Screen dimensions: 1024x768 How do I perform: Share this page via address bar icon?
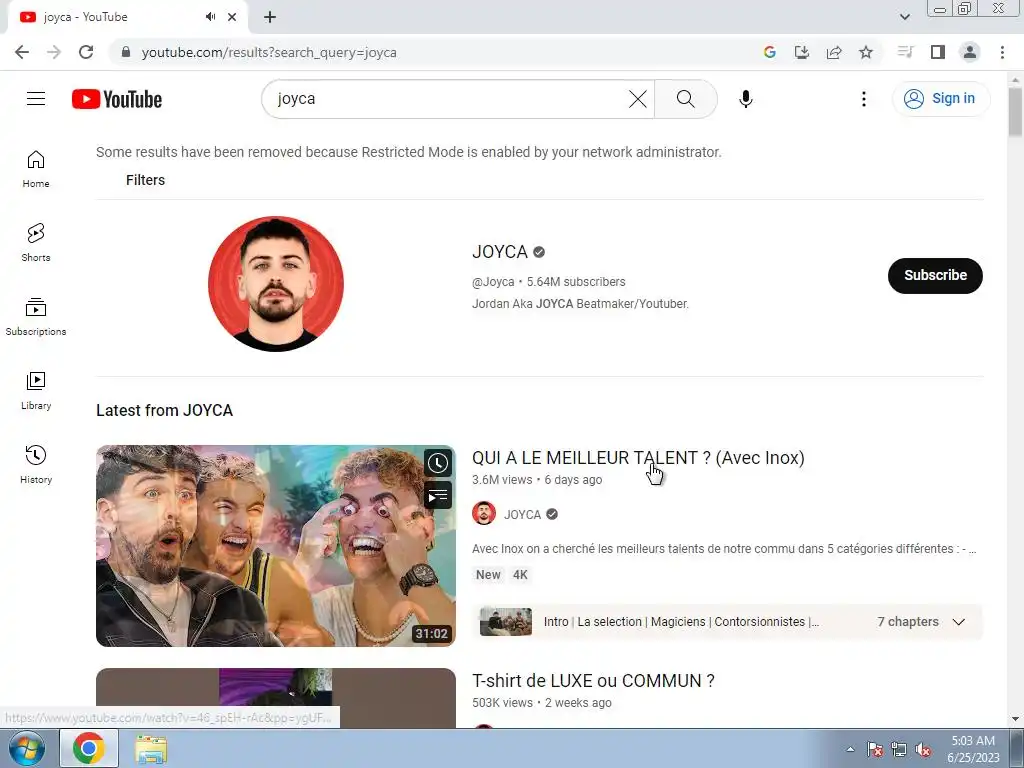point(834,52)
